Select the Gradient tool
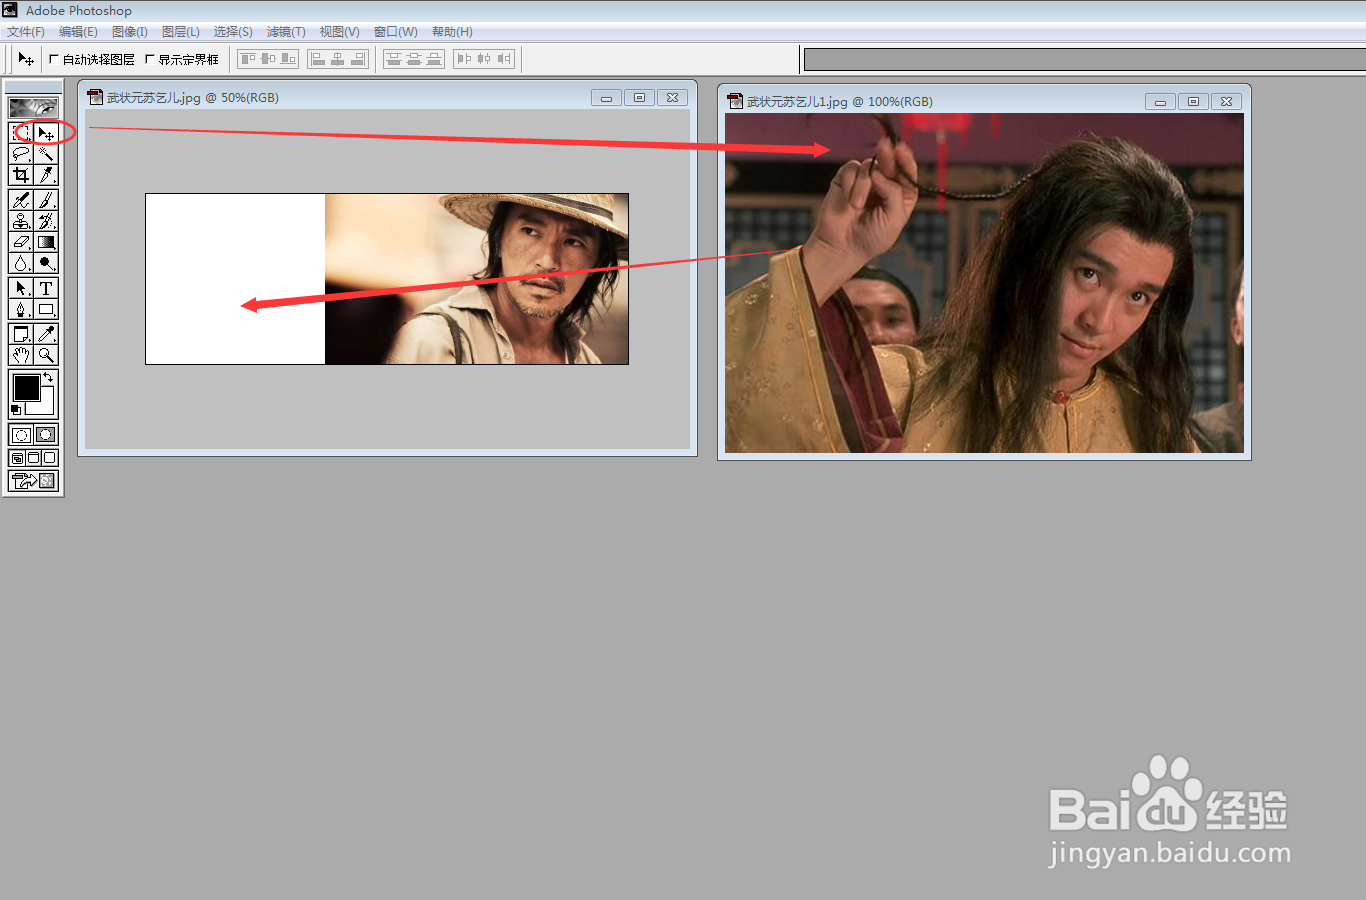Viewport: 1366px width, 900px height. (46, 242)
